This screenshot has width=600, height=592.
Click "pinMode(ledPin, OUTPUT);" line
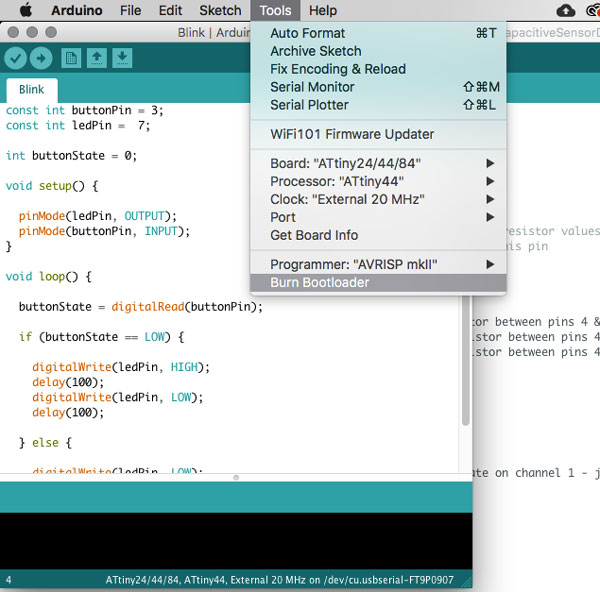pyautogui.click(x=98, y=216)
